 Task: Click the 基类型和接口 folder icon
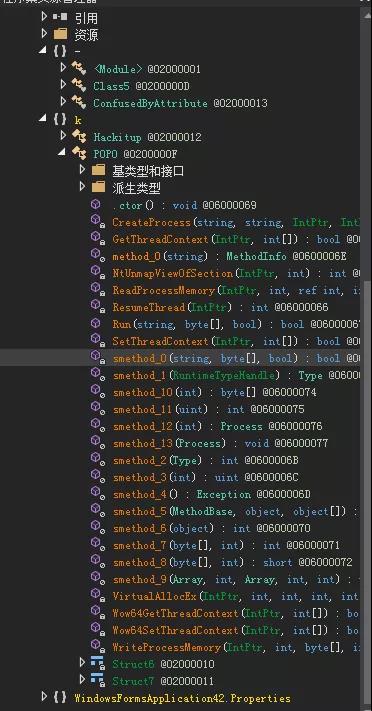[x=98, y=170]
